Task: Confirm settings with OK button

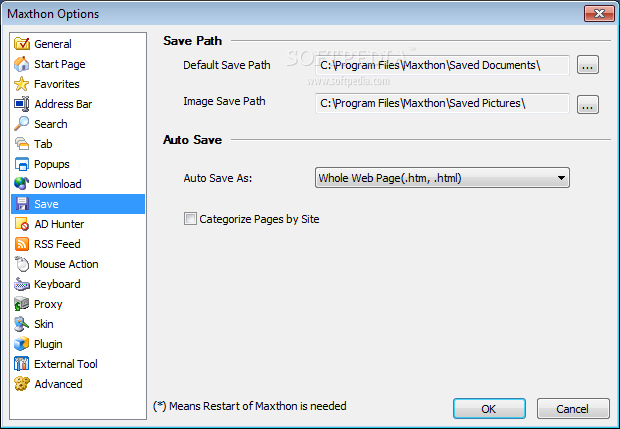Action: click(x=489, y=409)
